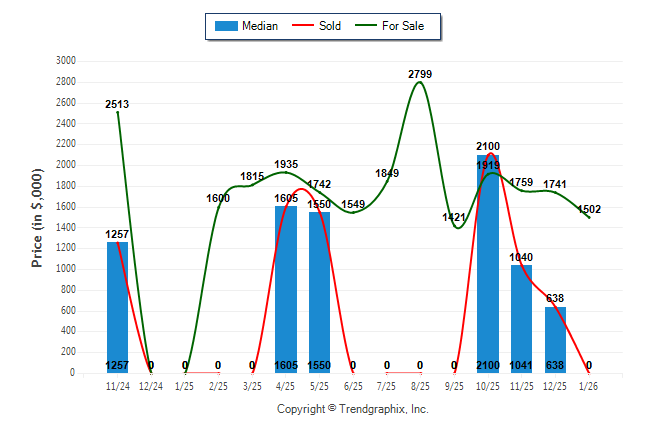The width and height of the screenshot is (646, 434).
Task: Click the Trendgraphix copyright text
Action: coord(352,409)
